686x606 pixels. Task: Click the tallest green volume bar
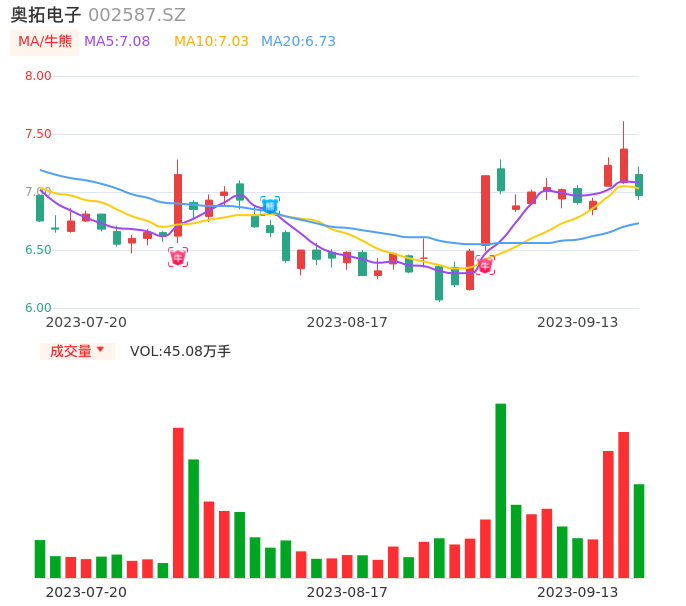(x=500, y=490)
